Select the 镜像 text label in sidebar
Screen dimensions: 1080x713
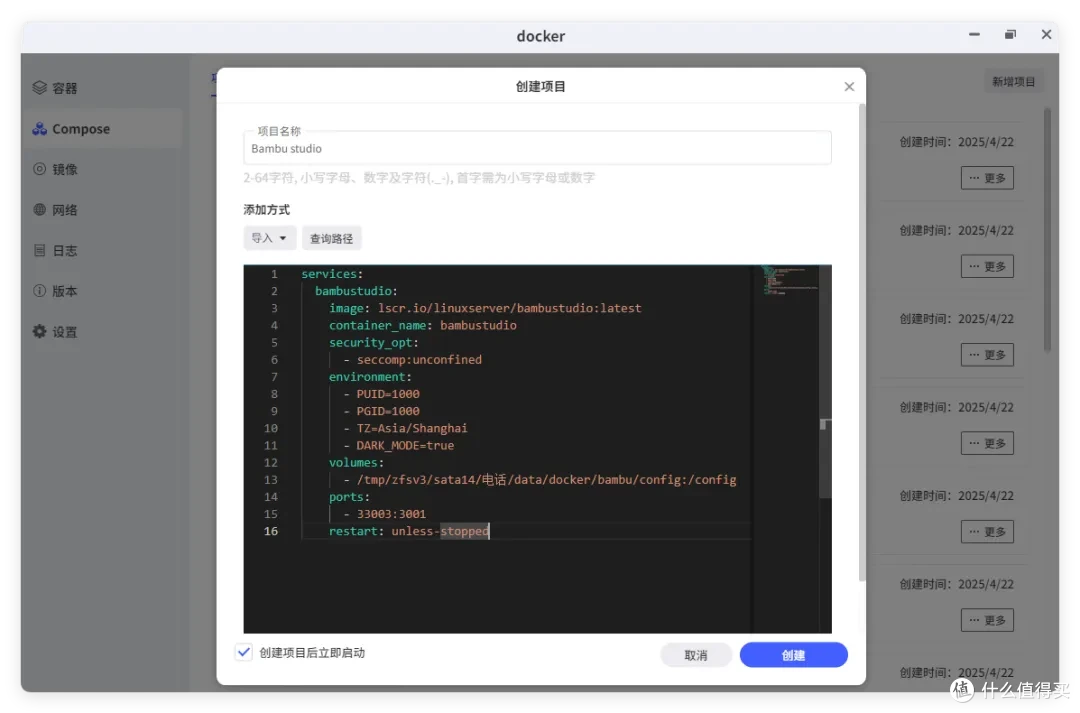tap(65, 169)
